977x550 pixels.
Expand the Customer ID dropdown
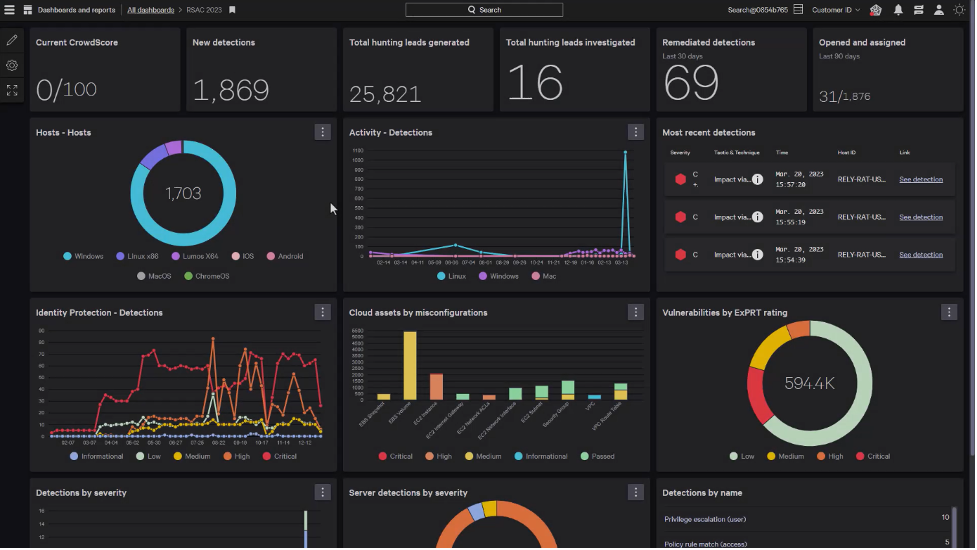click(836, 10)
